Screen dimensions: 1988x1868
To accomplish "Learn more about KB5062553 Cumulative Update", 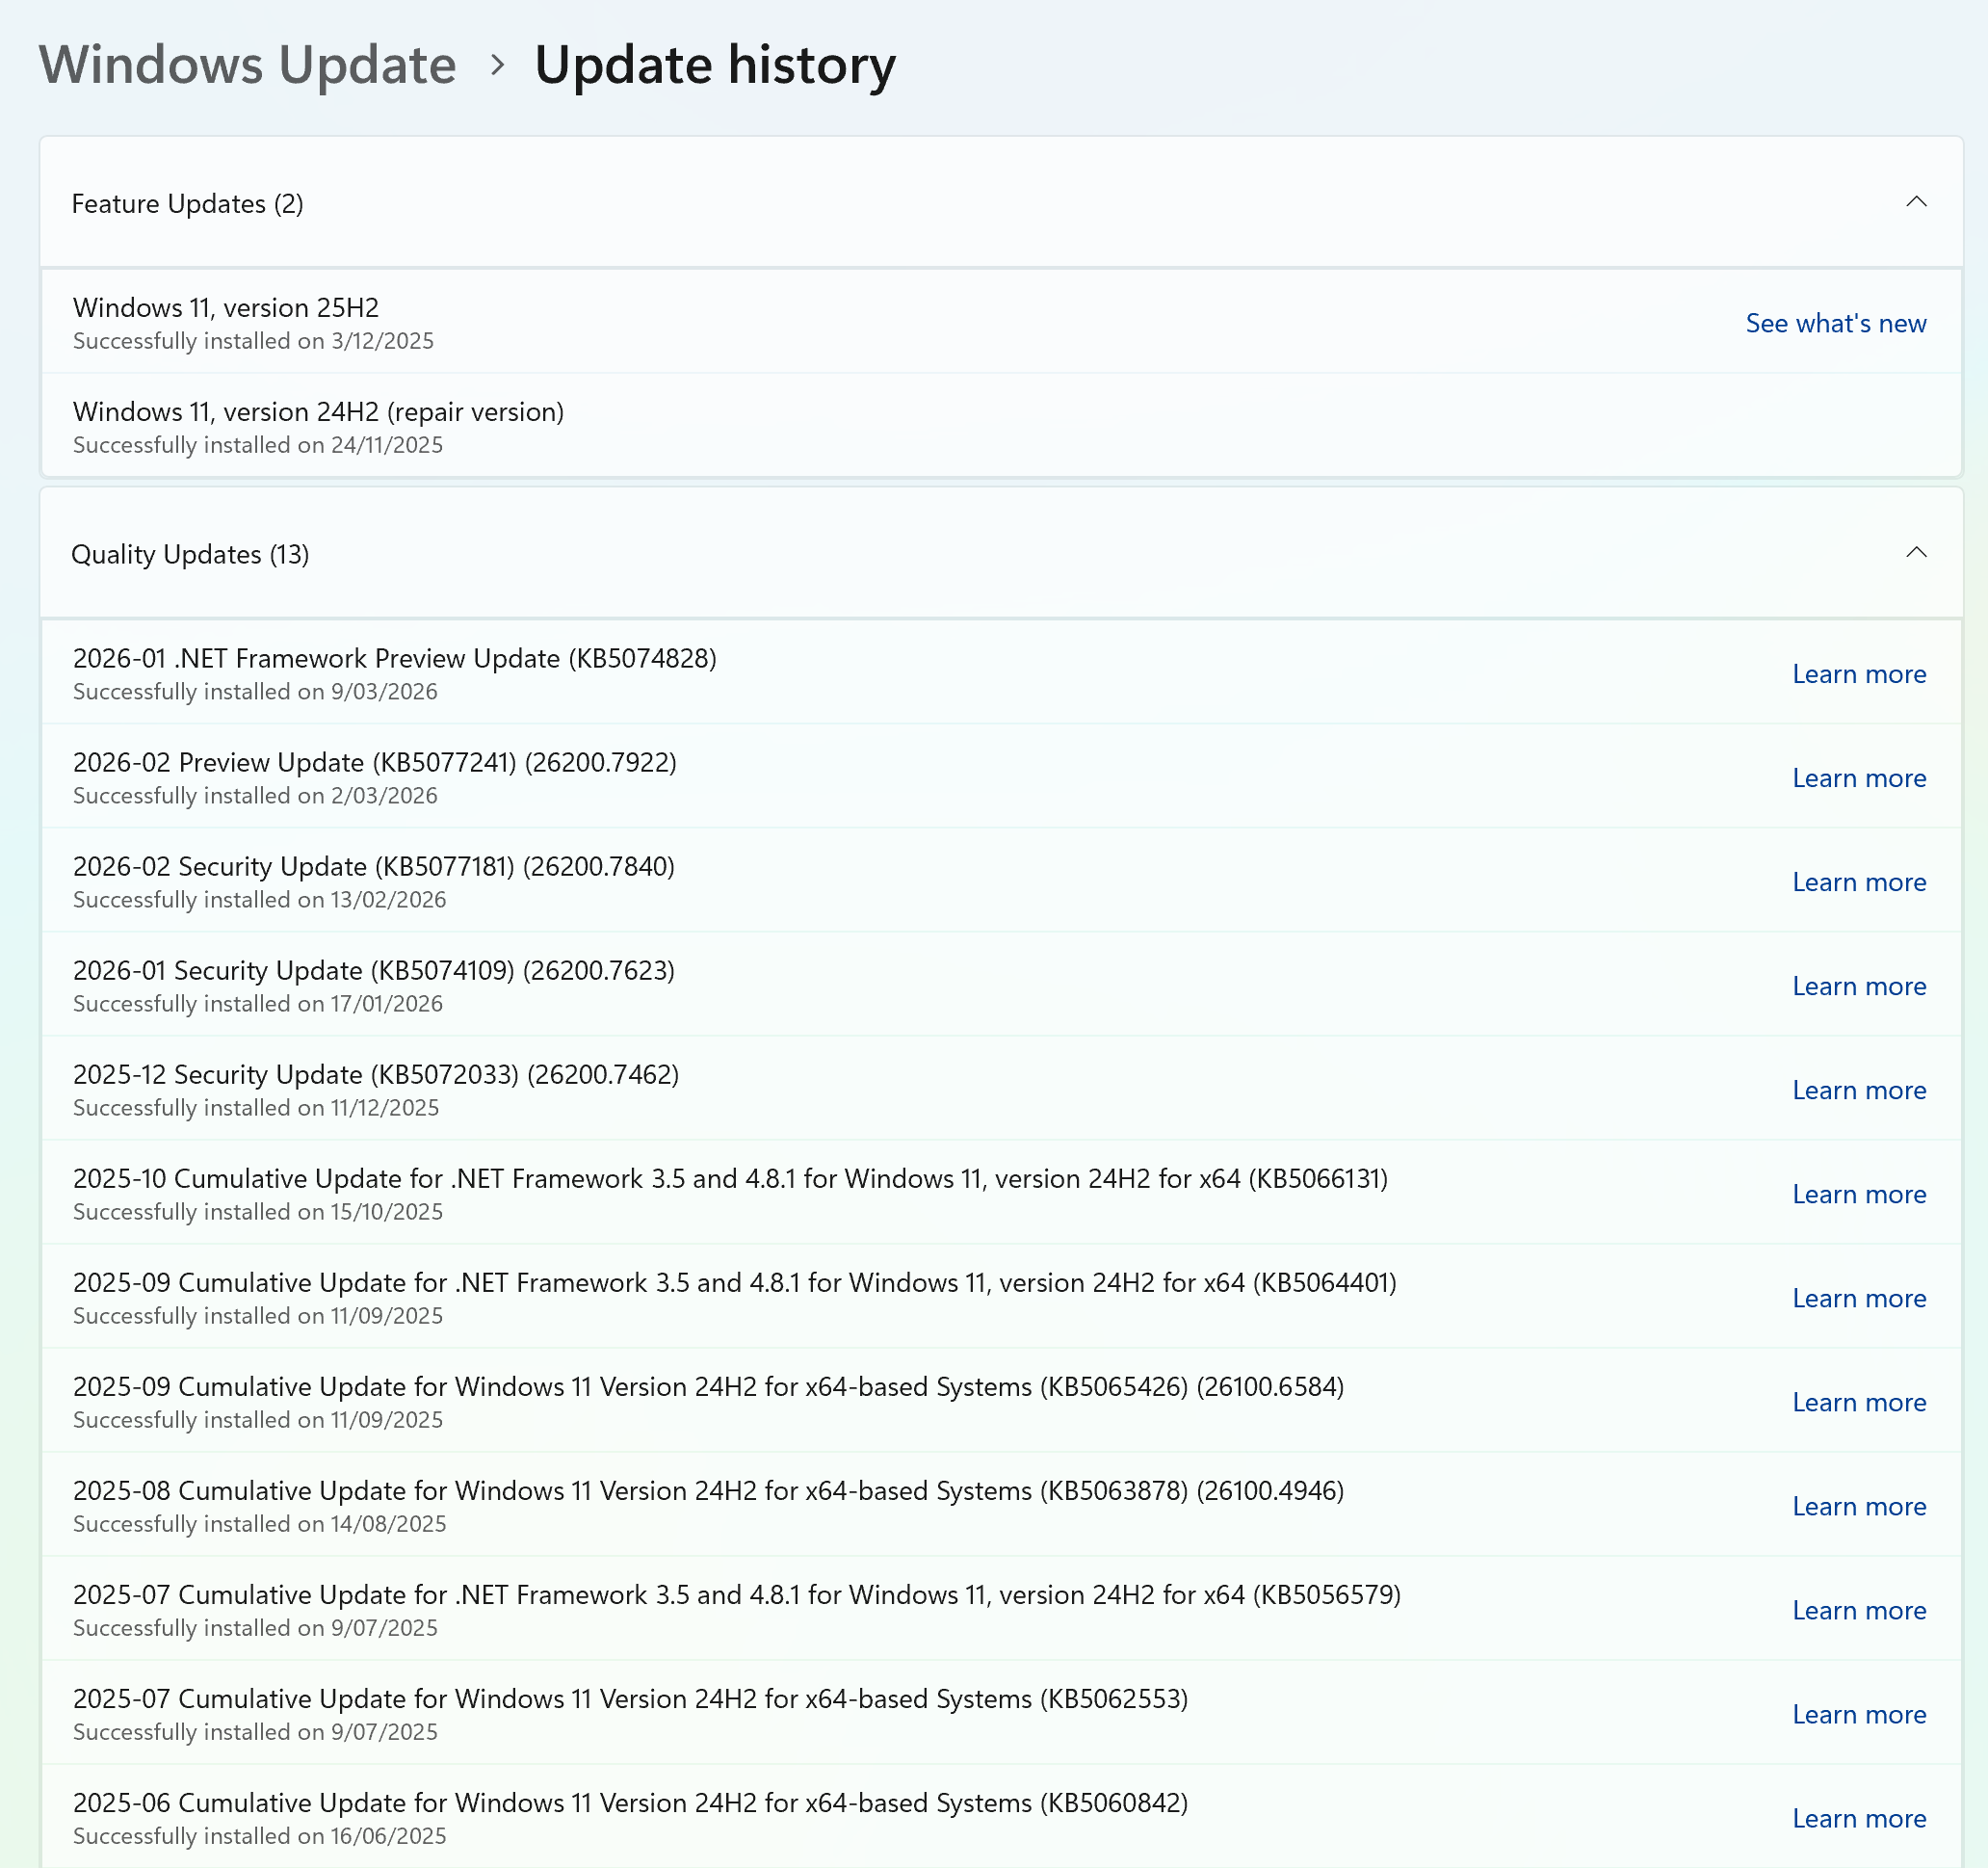I will [1858, 1714].
